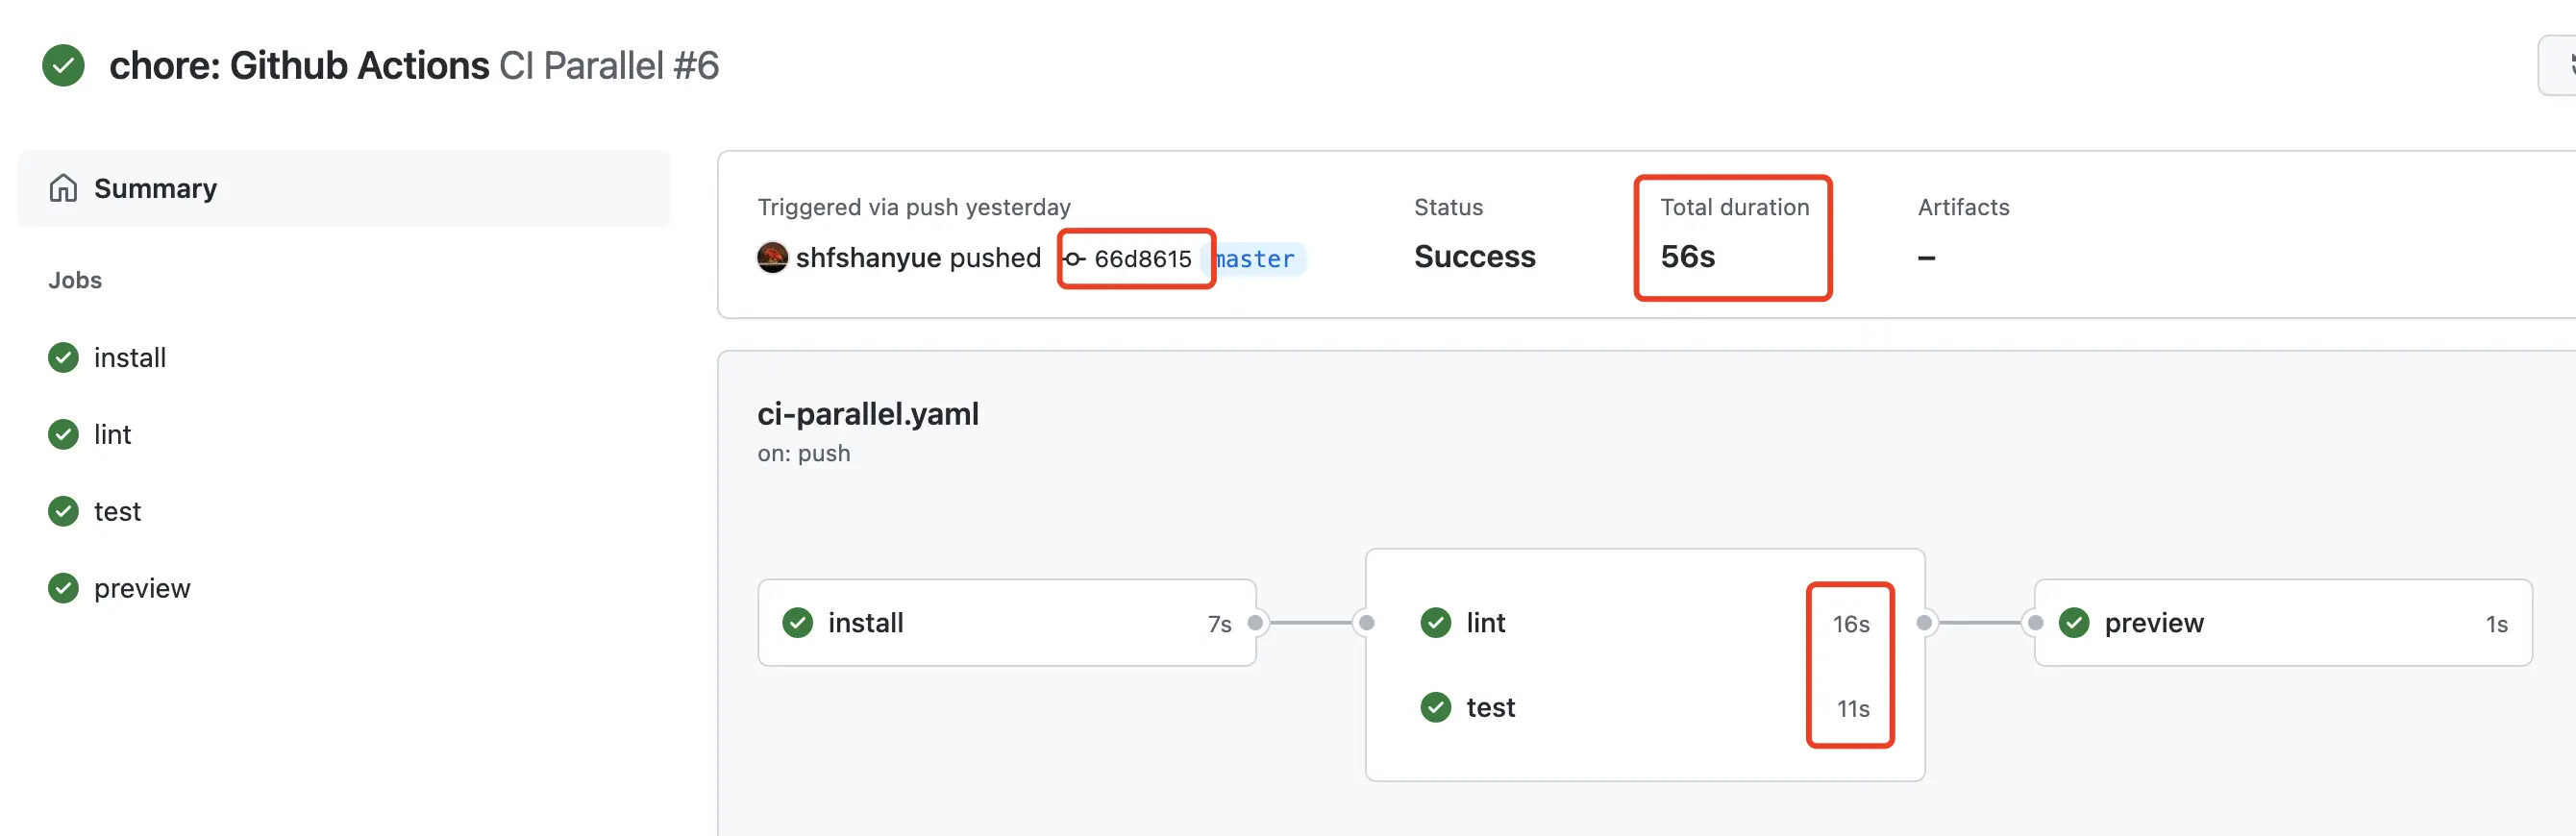Click the master branch label
This screenshot has width=2576, height=836.
point(1254,259)
